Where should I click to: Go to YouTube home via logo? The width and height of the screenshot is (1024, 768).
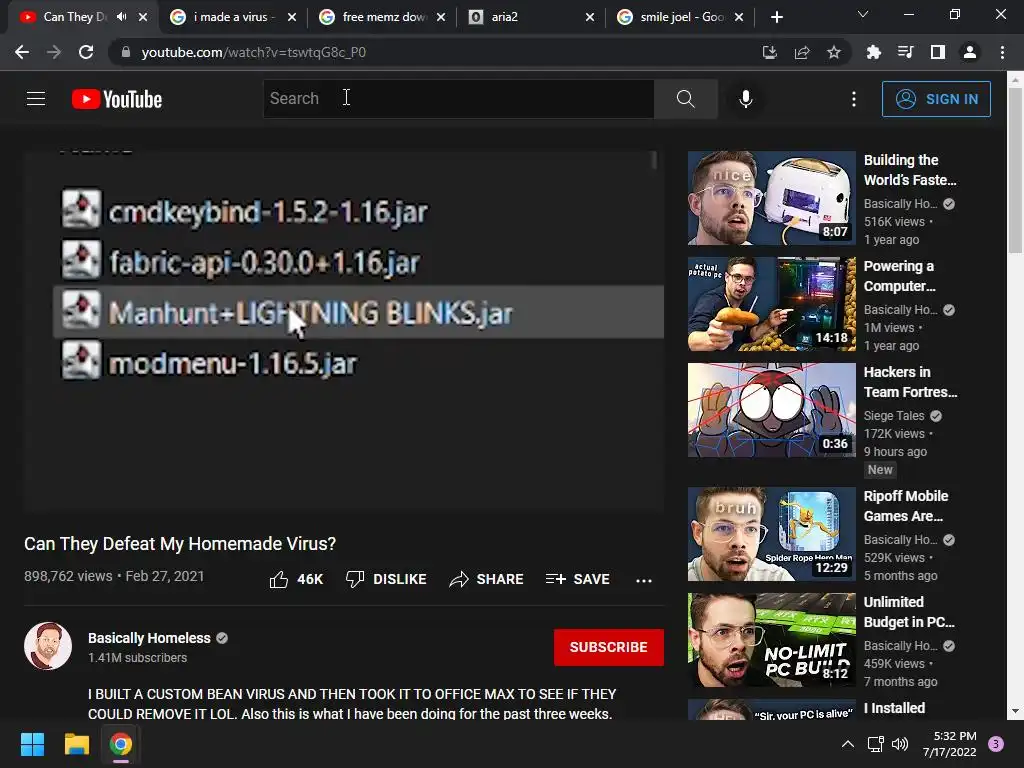pos(117,99)
